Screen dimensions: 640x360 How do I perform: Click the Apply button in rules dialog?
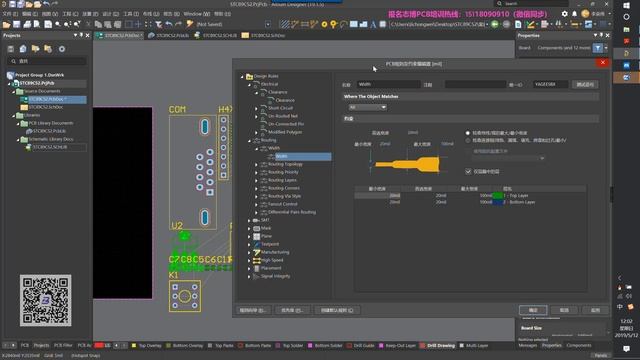(595, 310)
